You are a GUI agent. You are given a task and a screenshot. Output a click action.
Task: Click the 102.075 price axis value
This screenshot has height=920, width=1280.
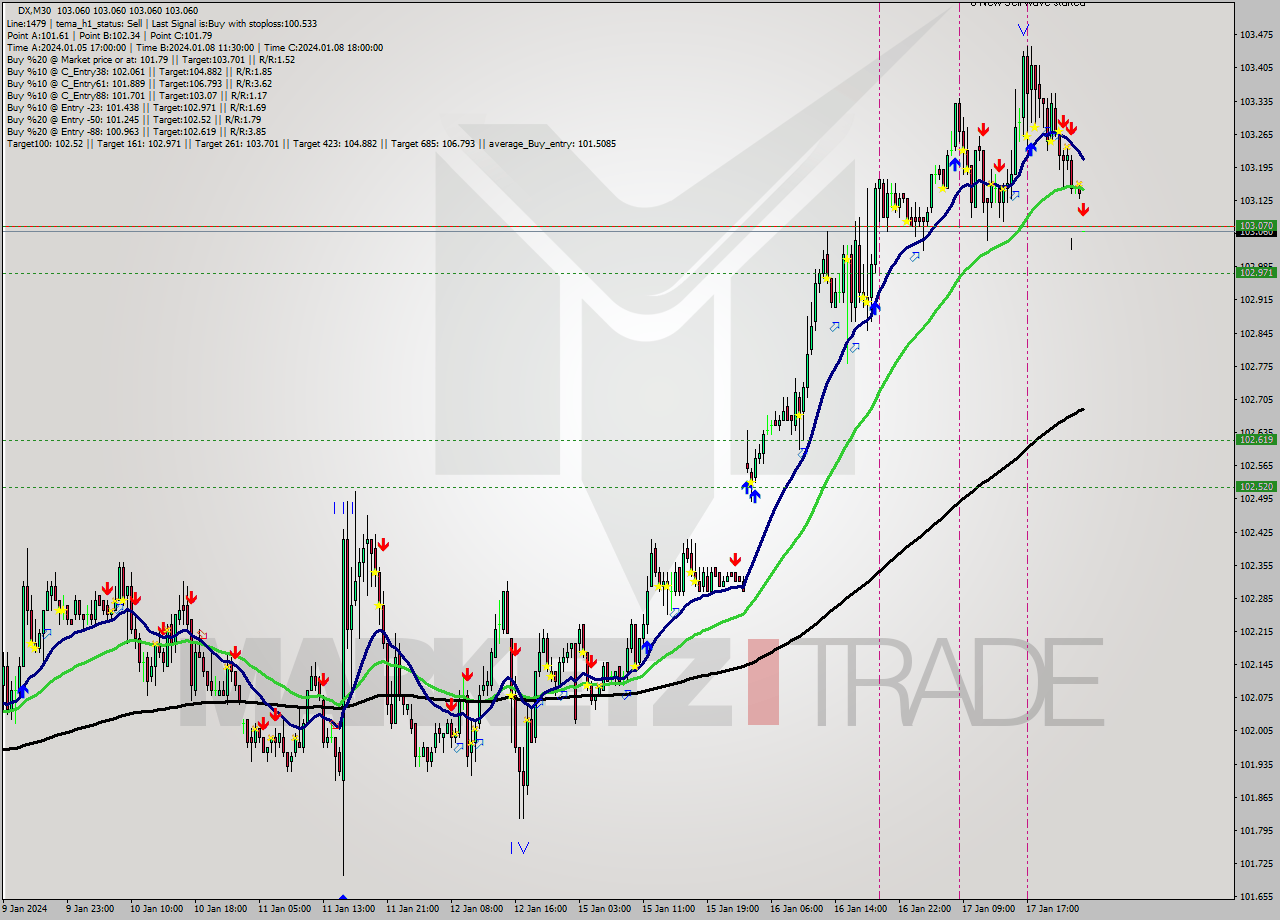tap(1256, 697)
